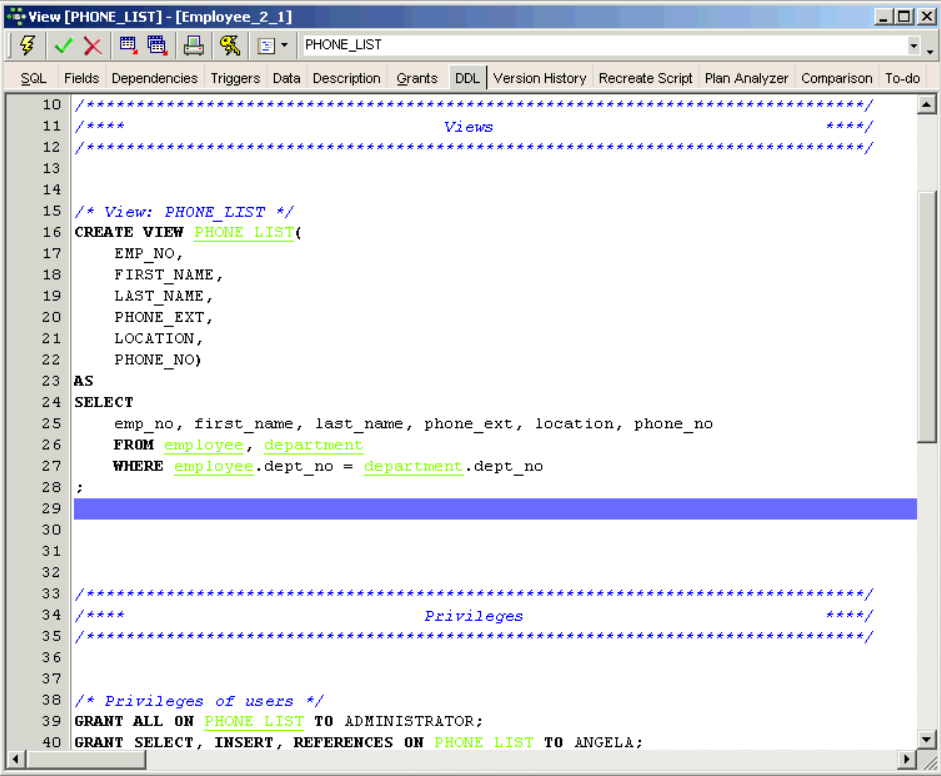Click the department link in WHERE clause

coord(413,466)
